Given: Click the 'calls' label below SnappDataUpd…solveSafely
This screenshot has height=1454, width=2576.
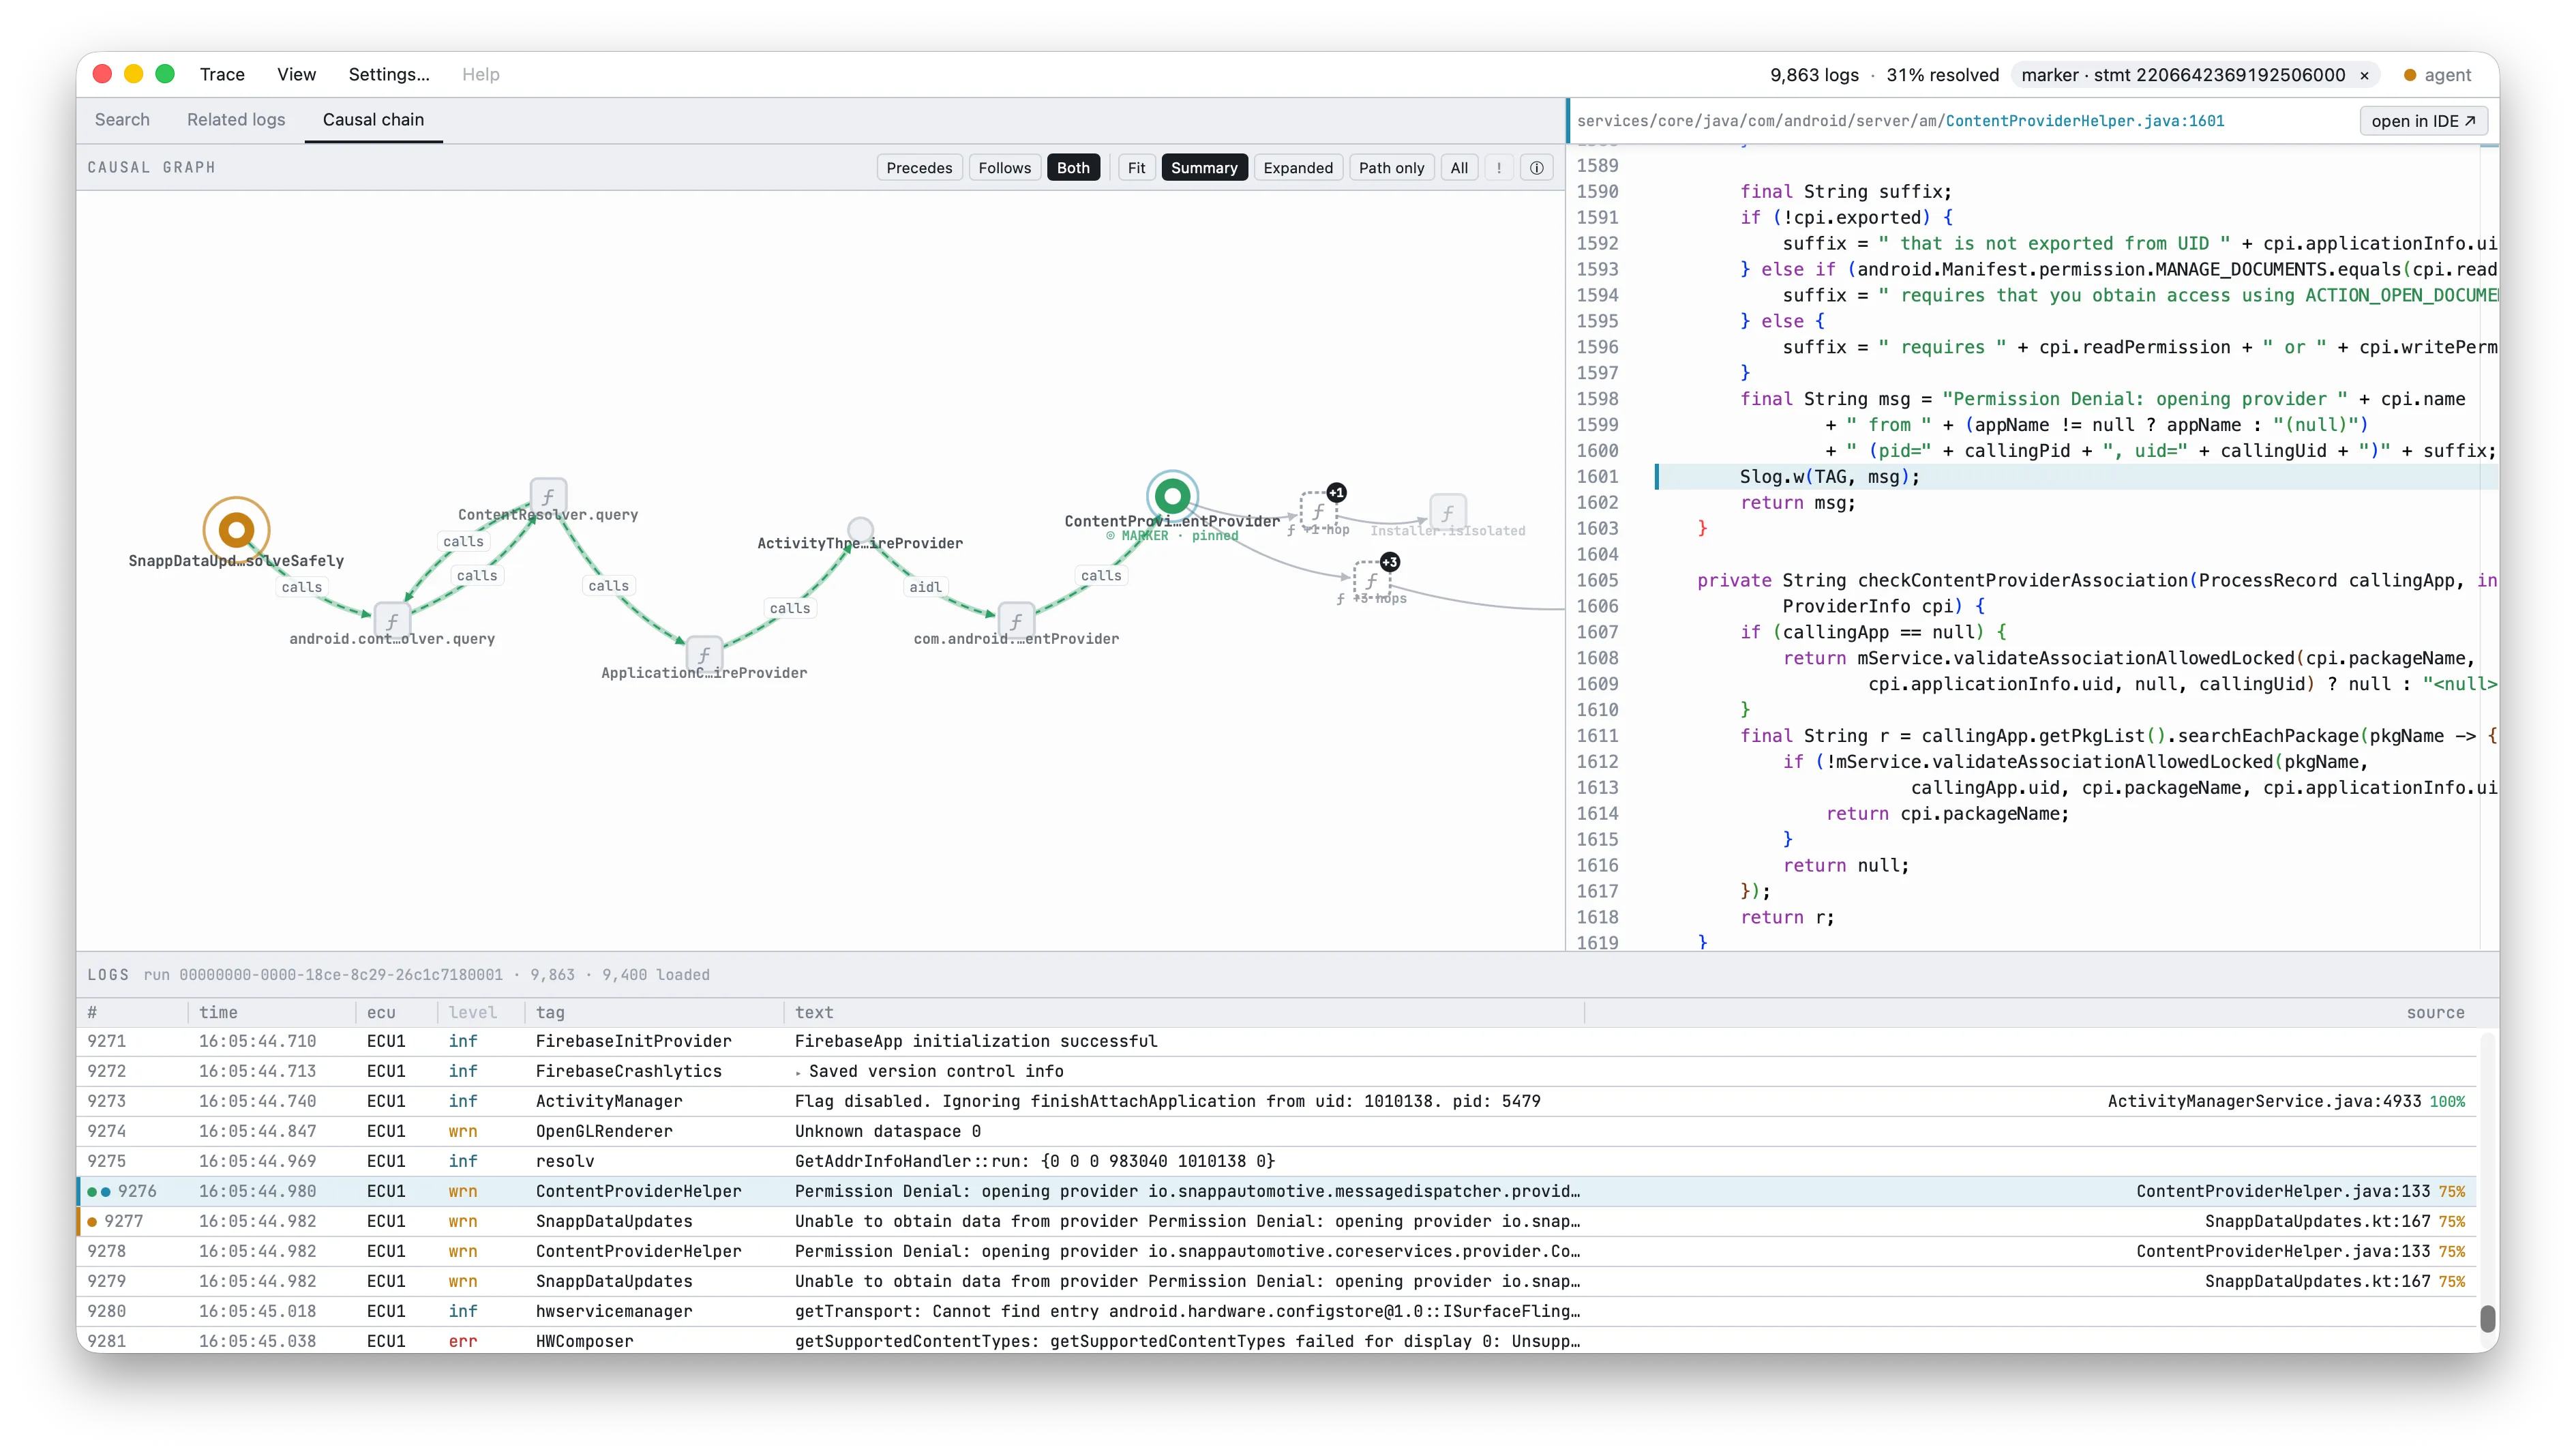Looking at the screenshot, I should (x=301, y=587).
